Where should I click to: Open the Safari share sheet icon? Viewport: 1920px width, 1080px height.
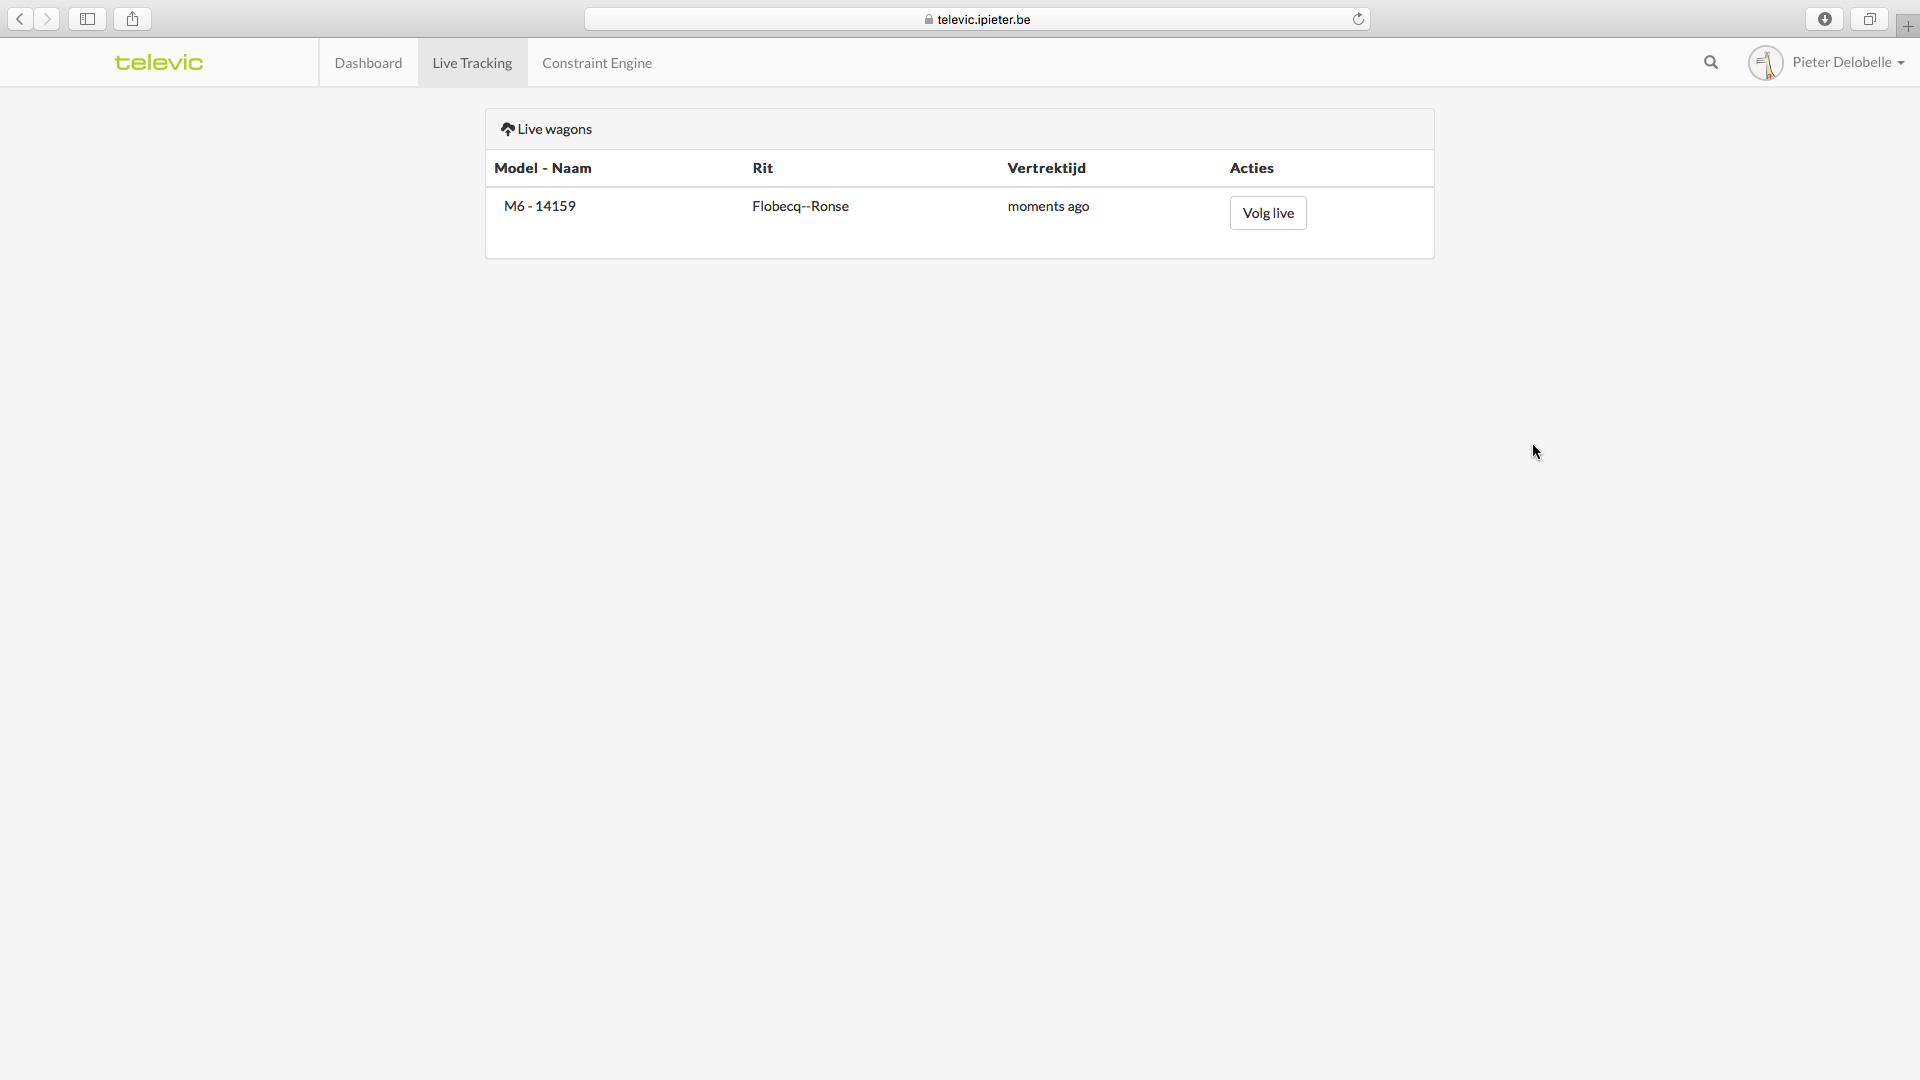[x=132, y=19]
